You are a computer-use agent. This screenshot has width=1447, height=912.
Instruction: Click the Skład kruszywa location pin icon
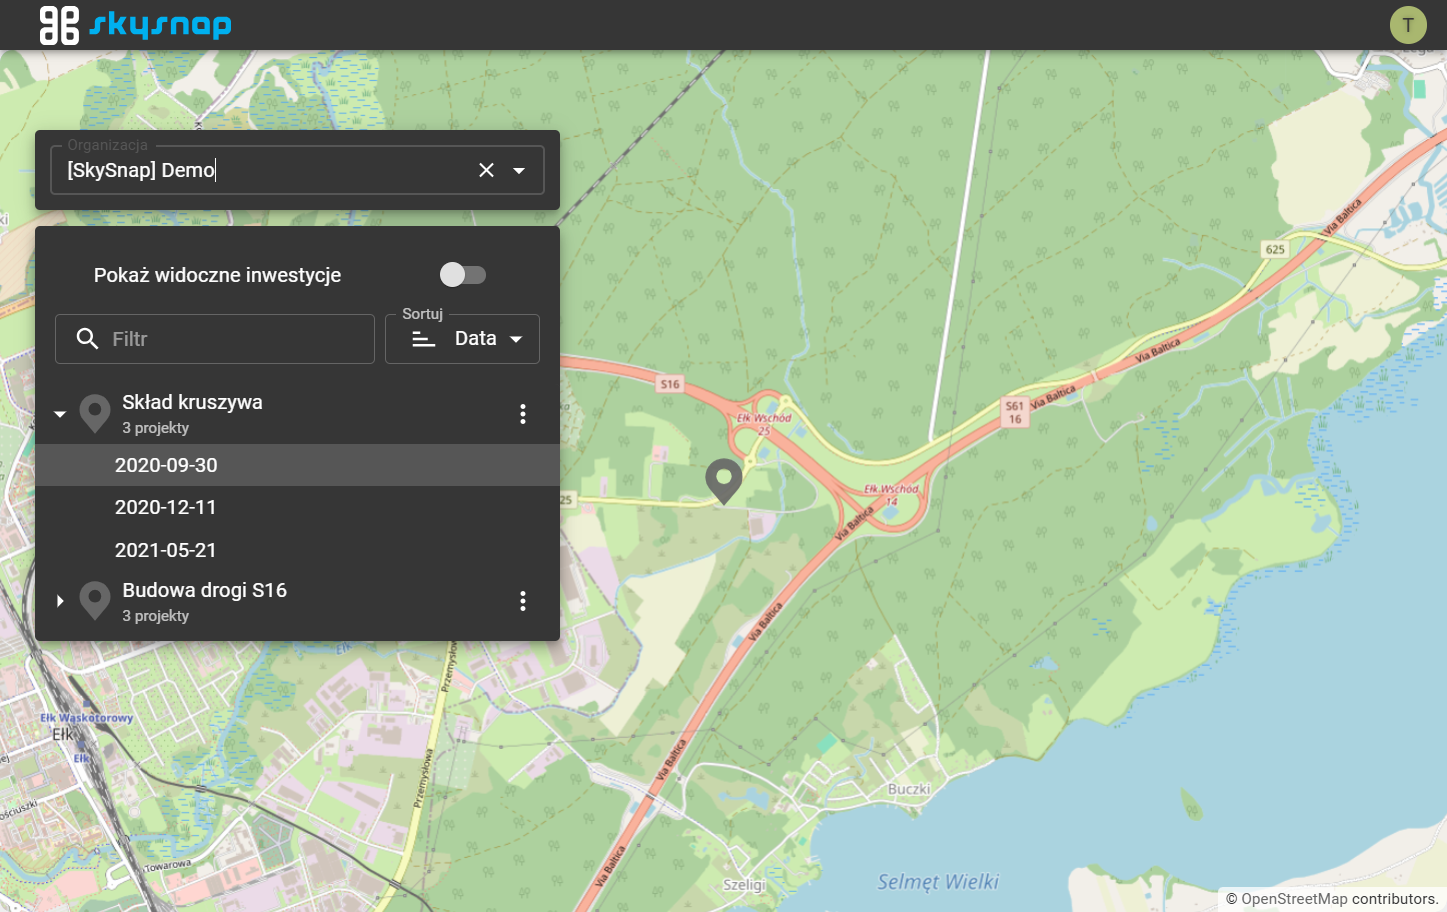click(95, 414)
